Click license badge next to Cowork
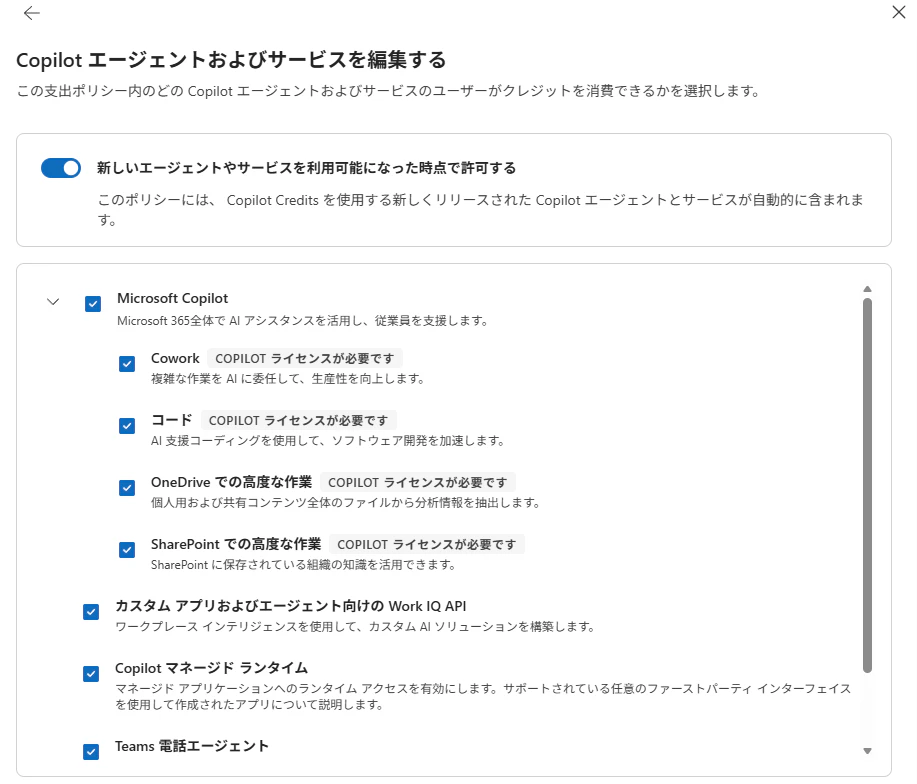The image size is (917, 784). (x=305, y=358)
